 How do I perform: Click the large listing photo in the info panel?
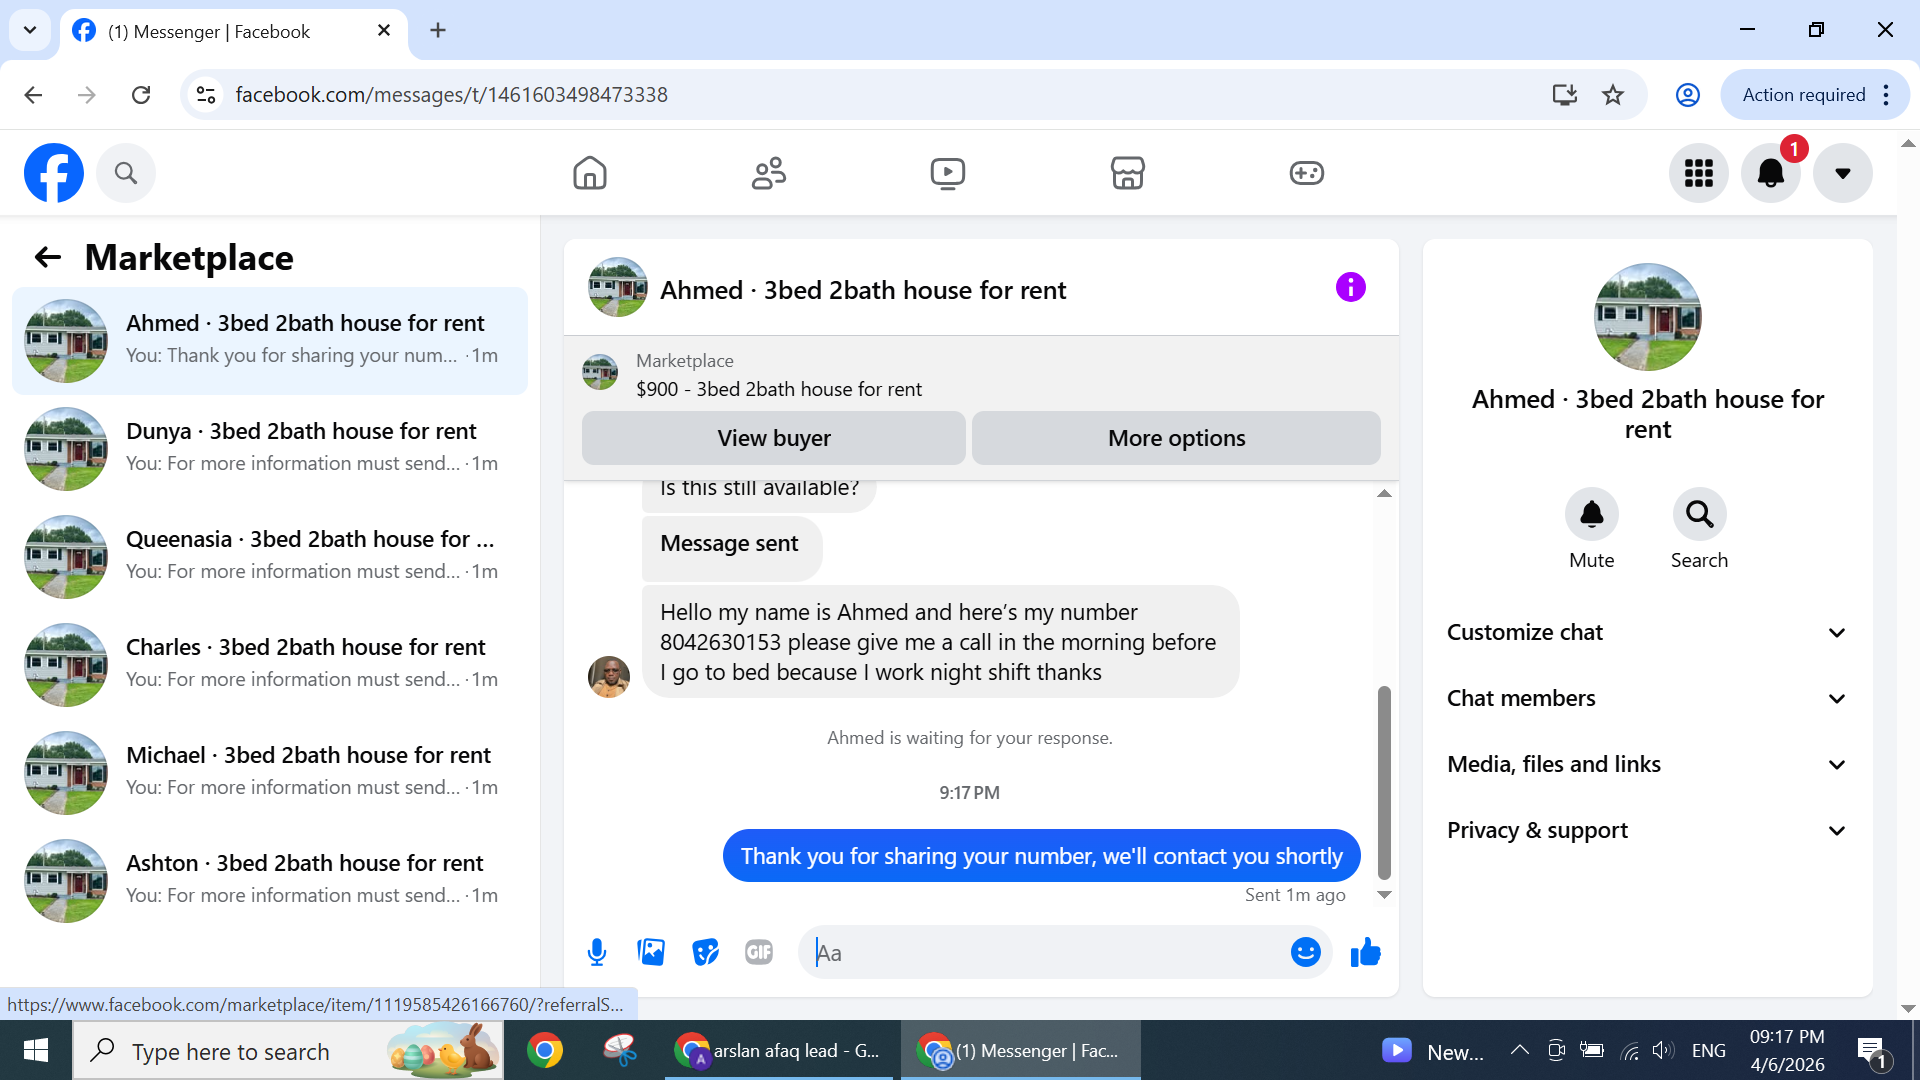tap(1647, 317)
